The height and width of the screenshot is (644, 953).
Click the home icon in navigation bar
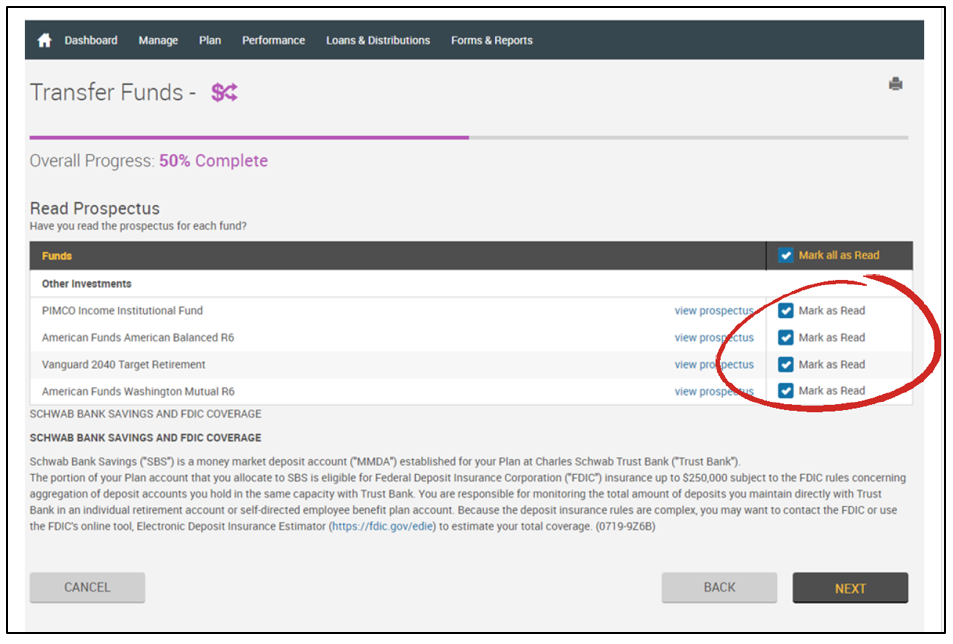click(x=44, y=41)
